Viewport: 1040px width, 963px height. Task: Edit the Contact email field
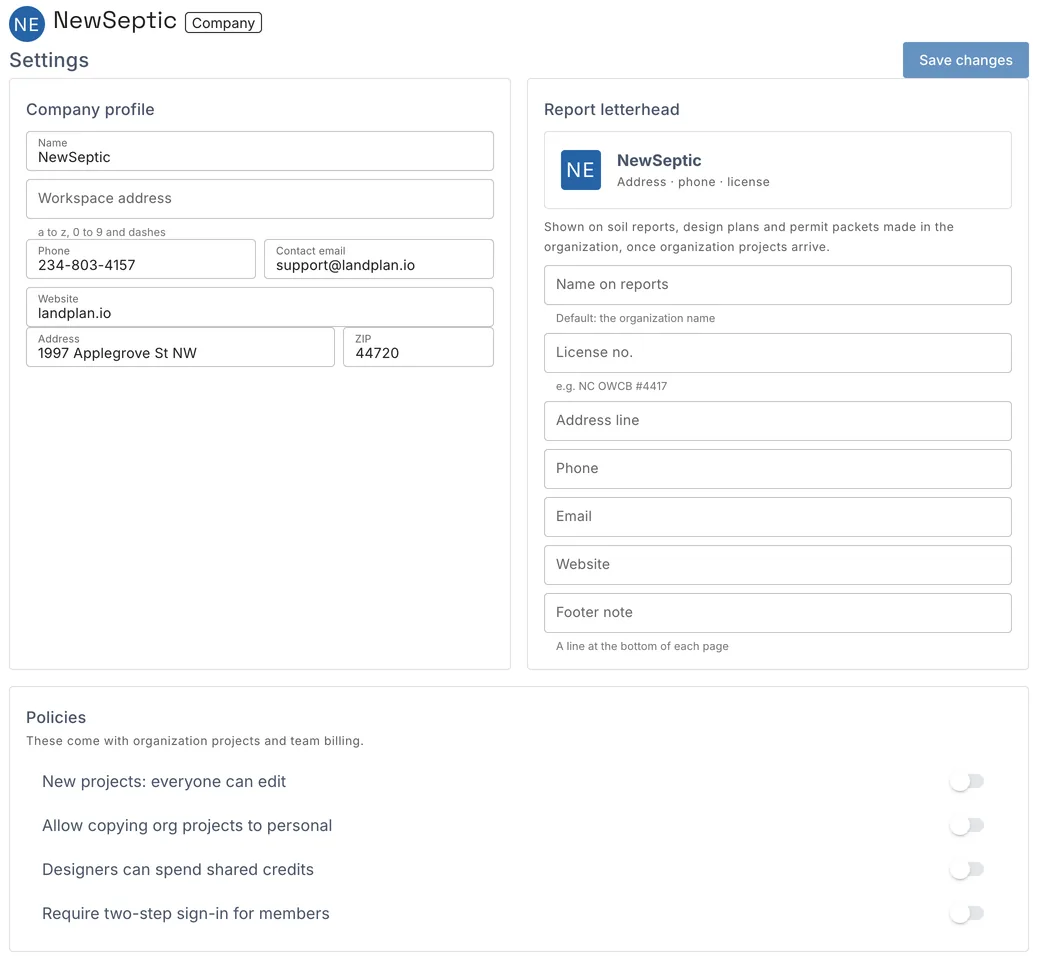pyautogui.click(x=379, y=259)
